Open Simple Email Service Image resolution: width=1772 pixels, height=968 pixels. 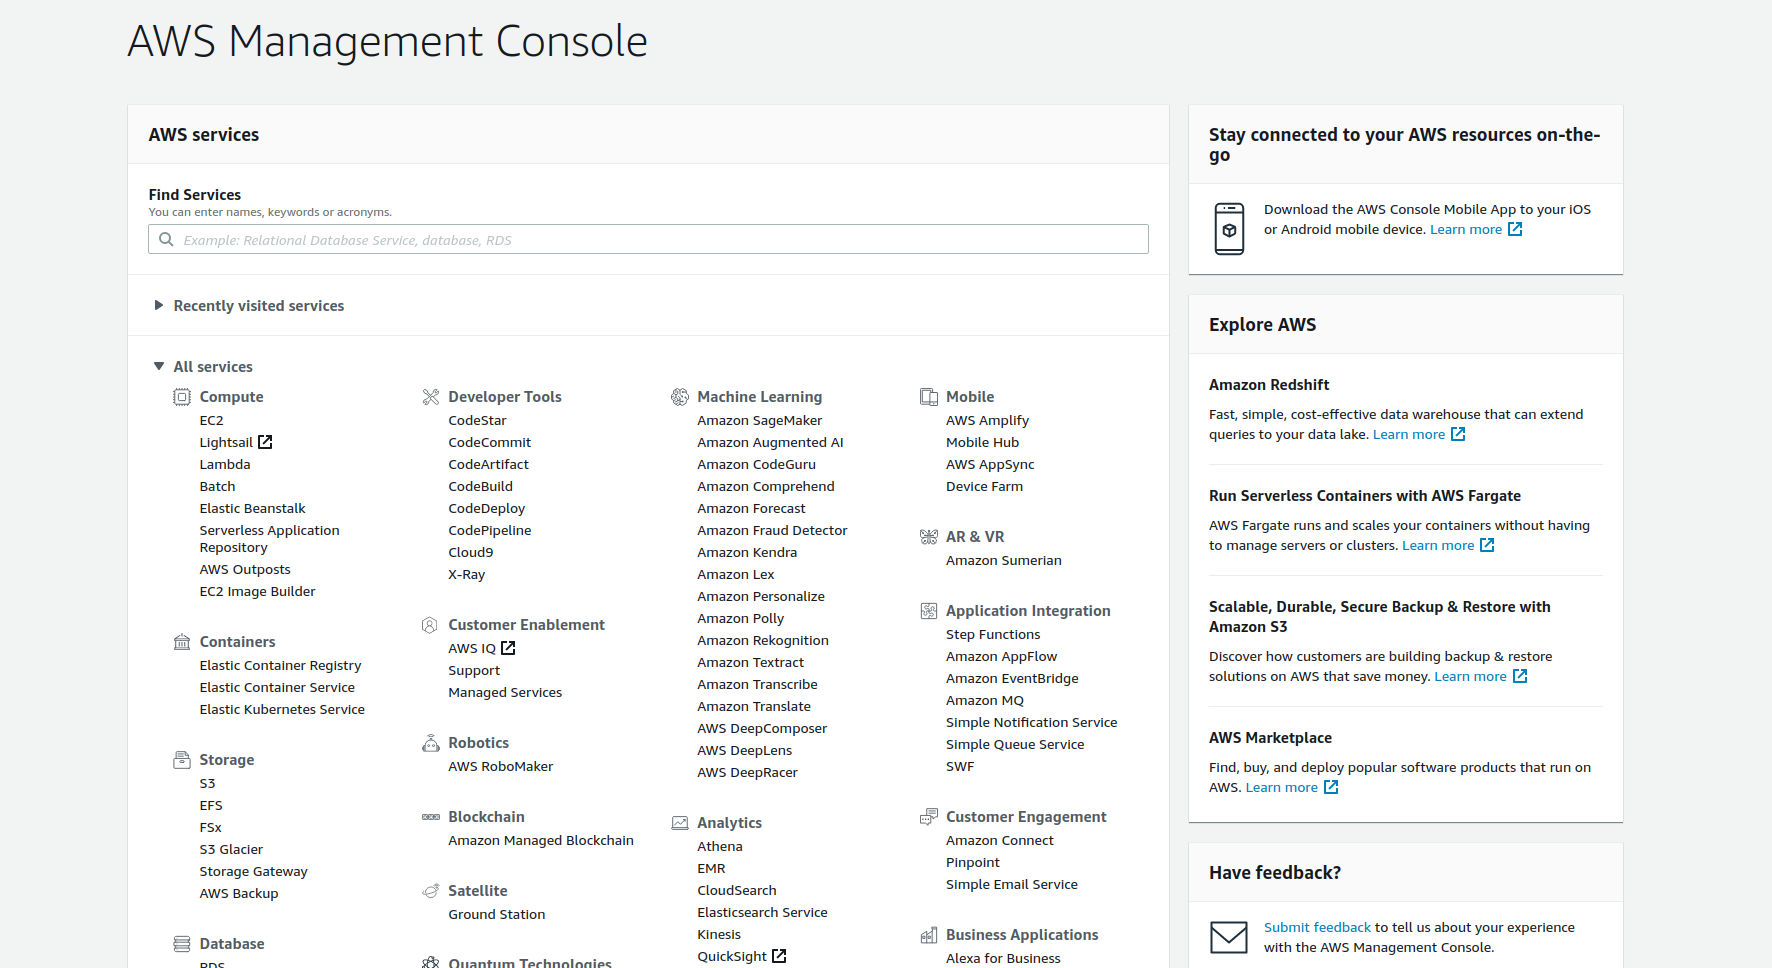point(1012,885)
